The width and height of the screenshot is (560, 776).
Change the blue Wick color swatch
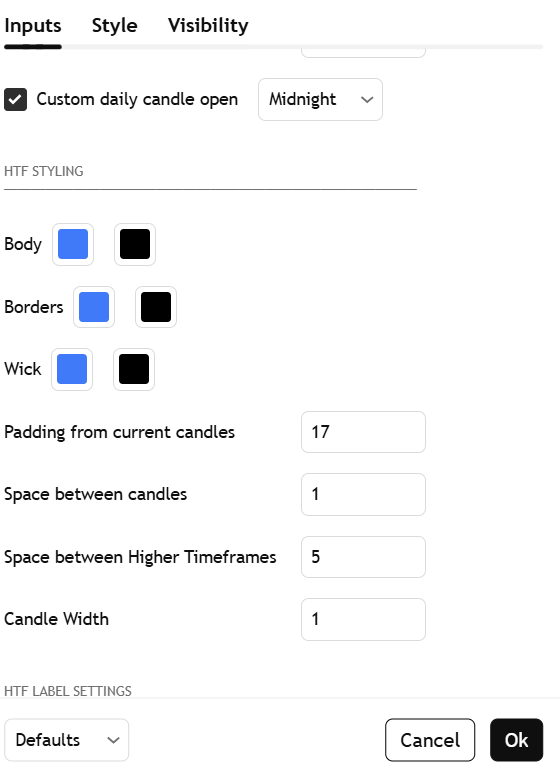[72, 369]
